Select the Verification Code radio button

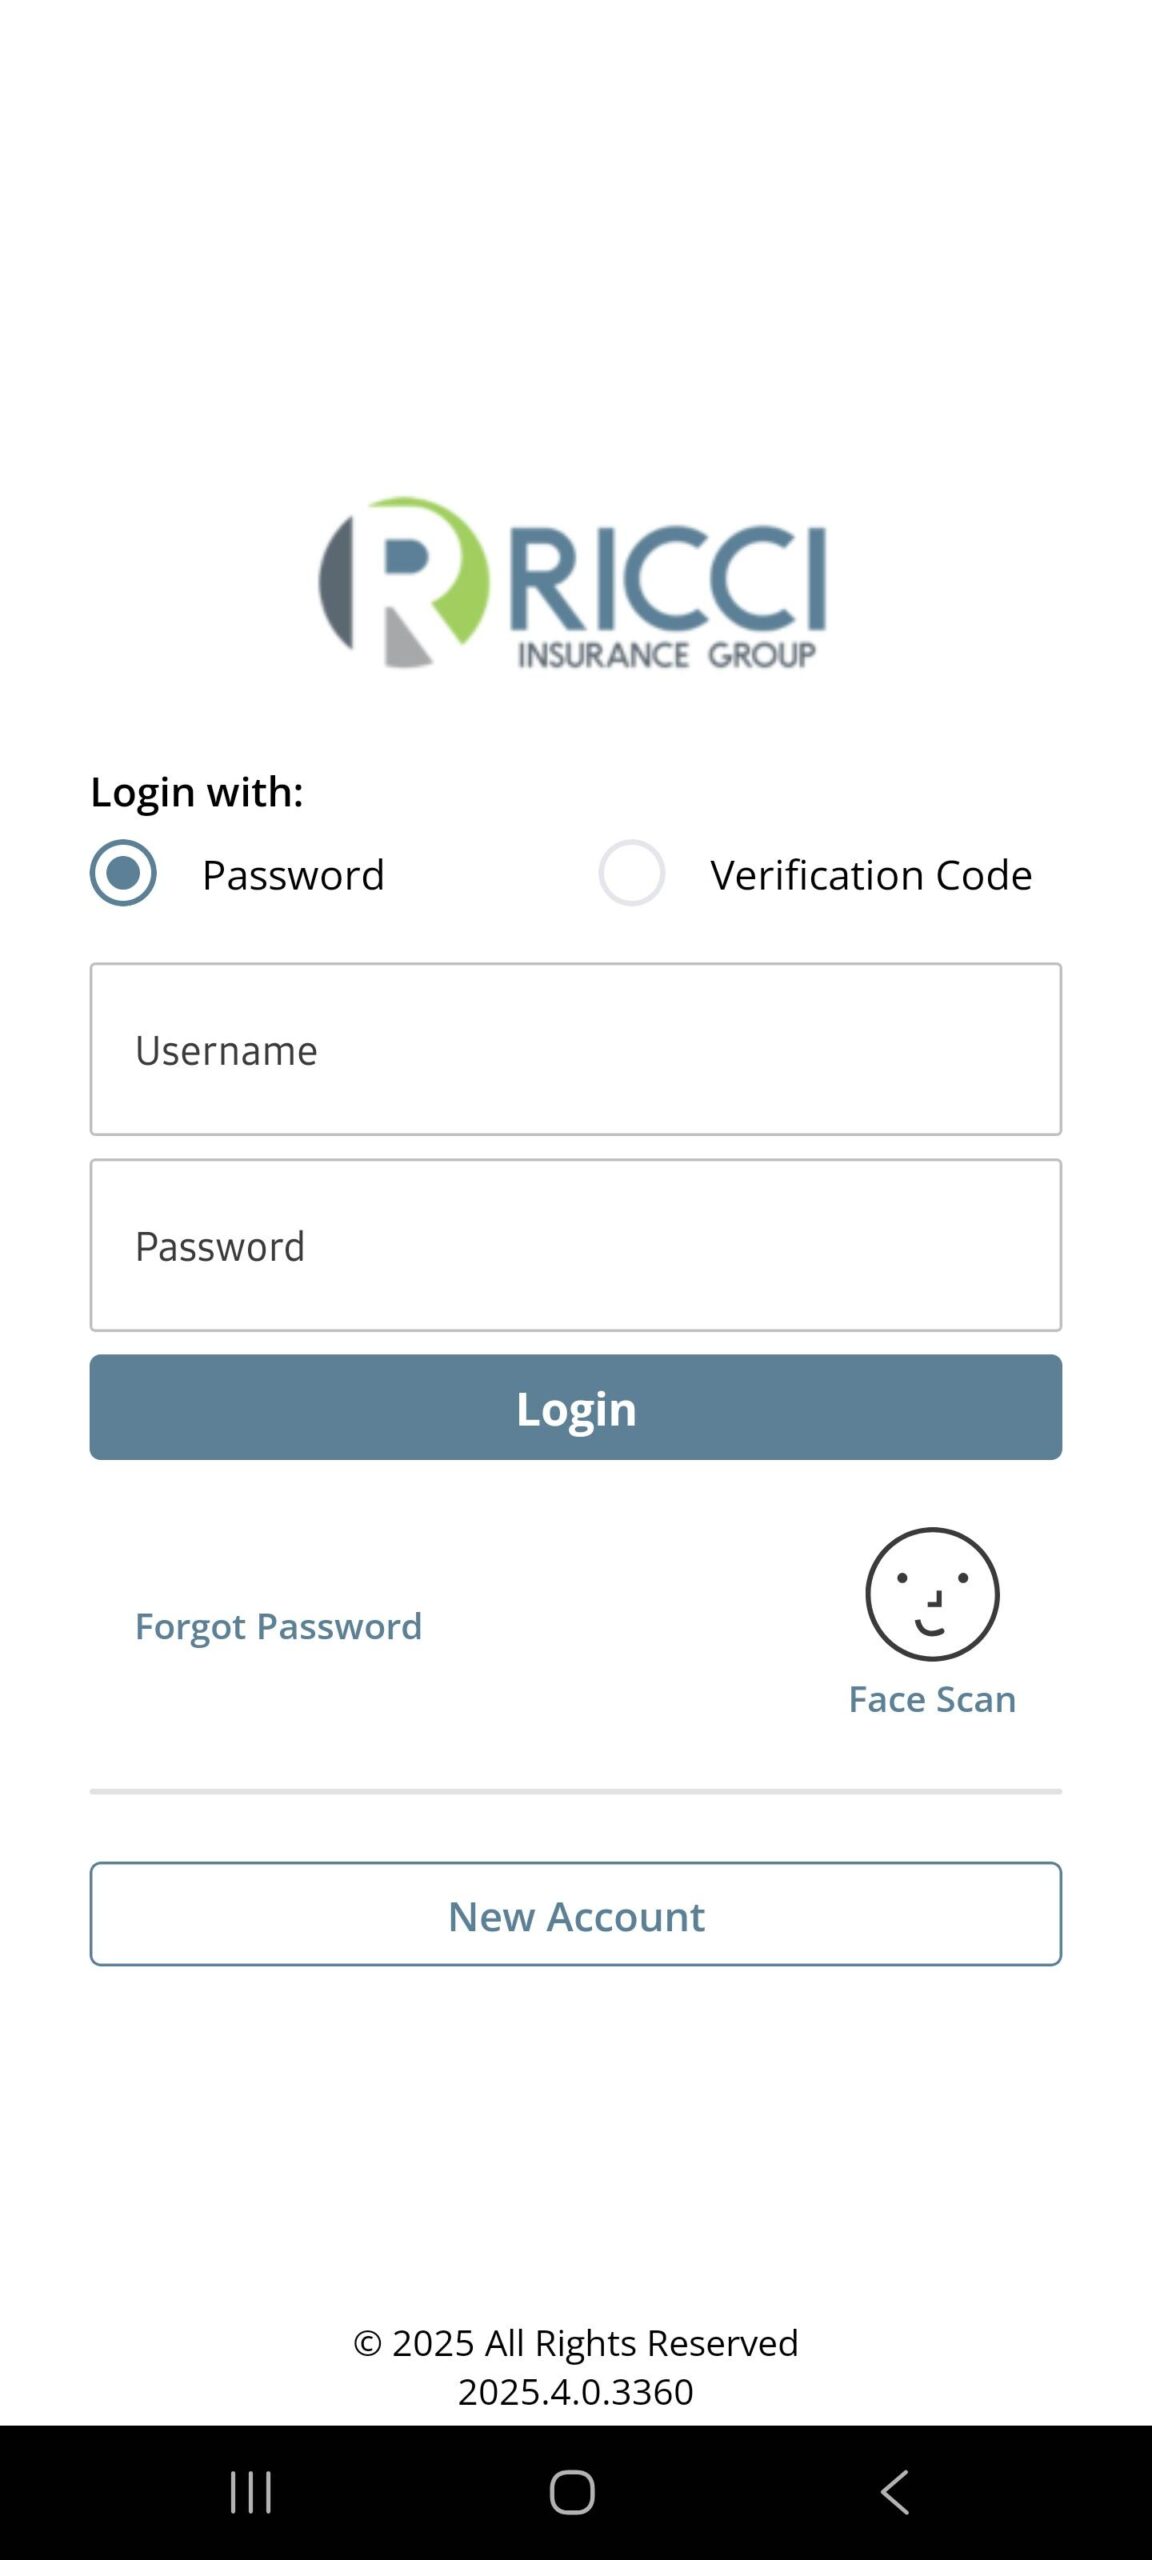point(631,873)
